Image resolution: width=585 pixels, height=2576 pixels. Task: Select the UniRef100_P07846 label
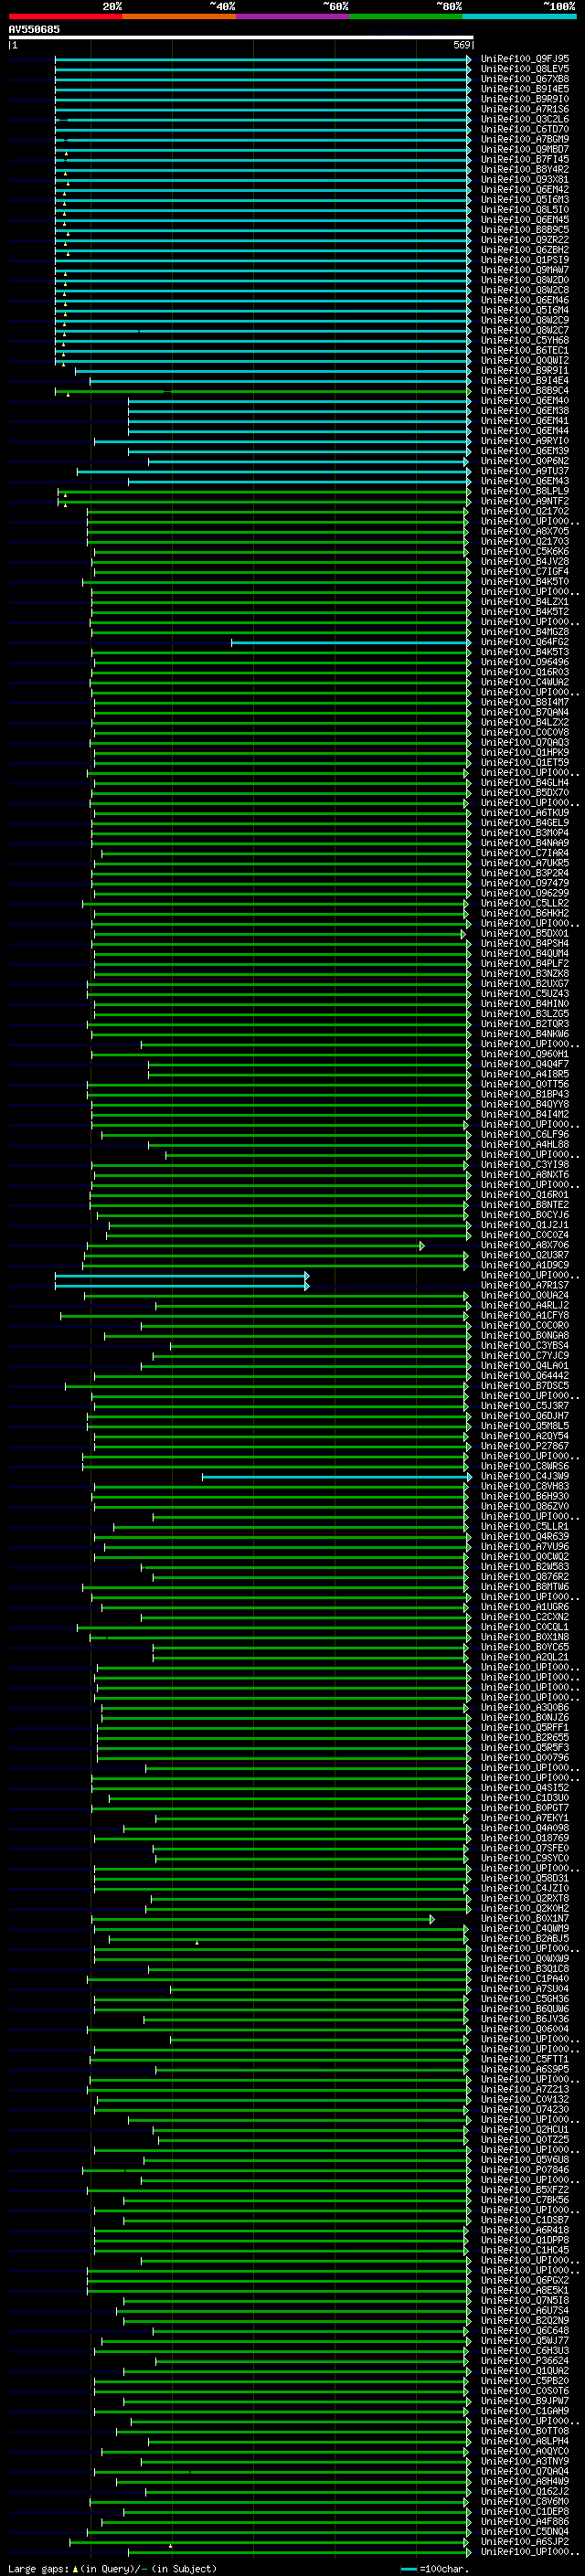pyautogui.click(x=525, y=2169)
